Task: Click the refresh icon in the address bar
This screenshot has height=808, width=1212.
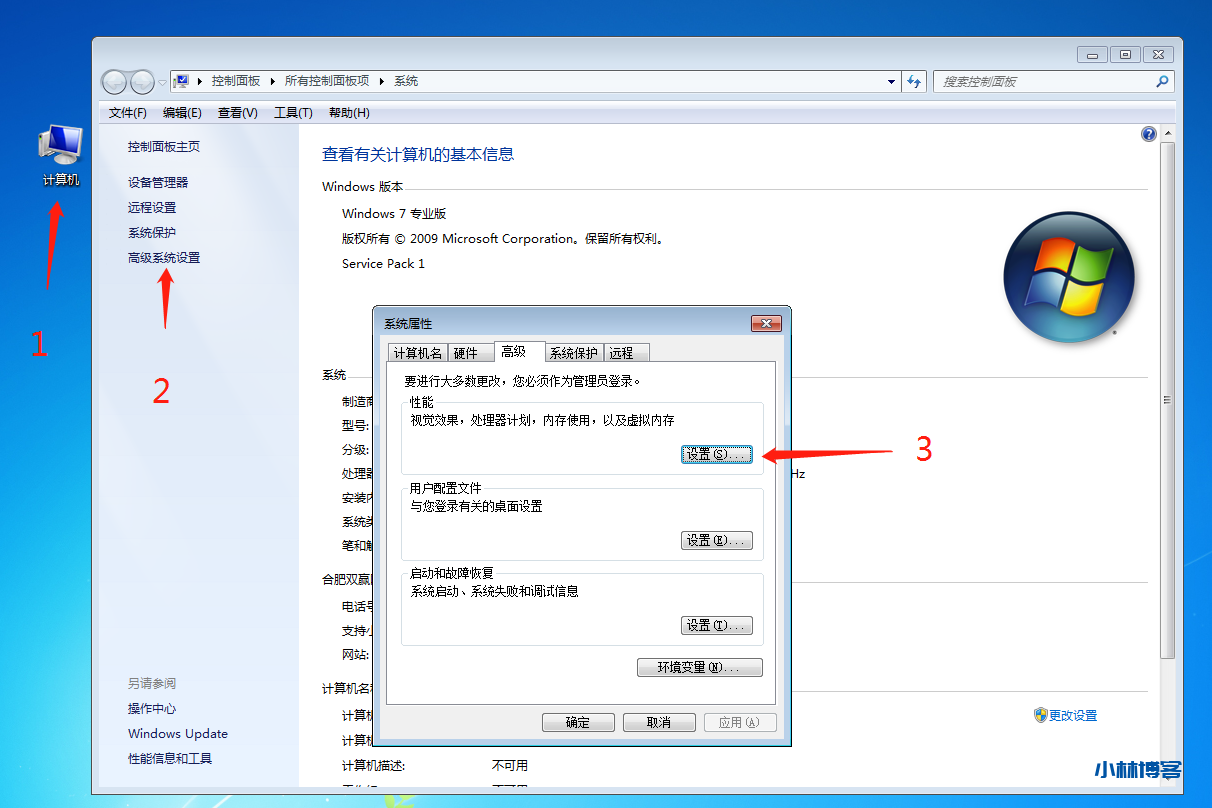Action: coord(914,81)
